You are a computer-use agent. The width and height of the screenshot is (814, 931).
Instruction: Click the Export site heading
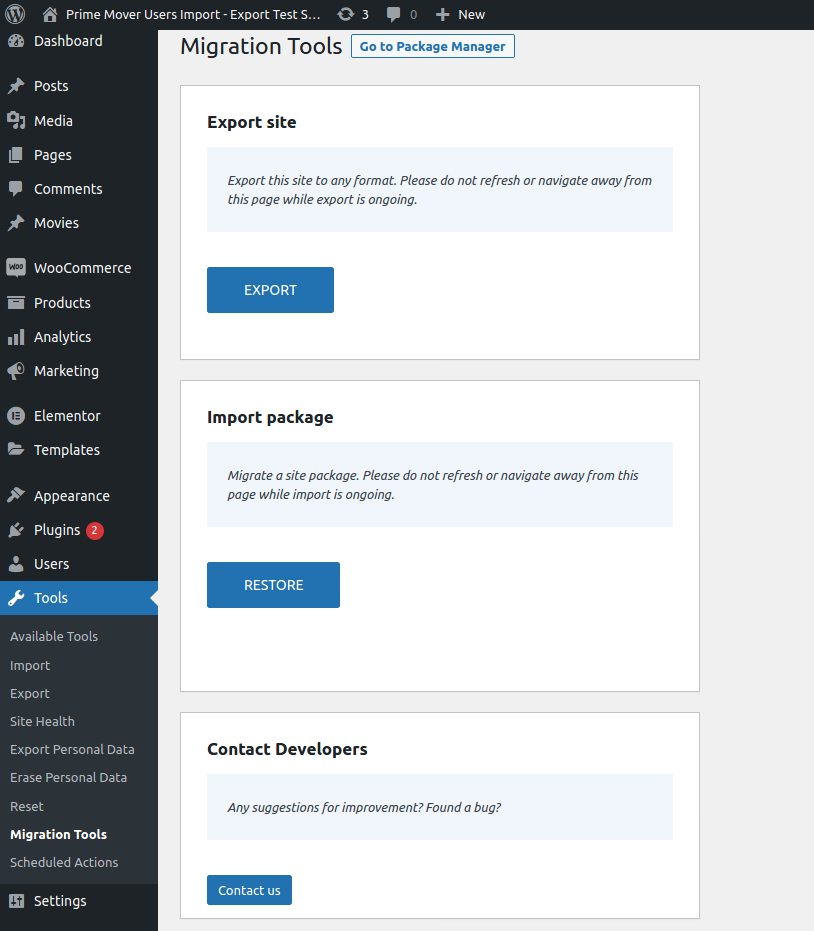pyautogui.click(x=252, y=122)
